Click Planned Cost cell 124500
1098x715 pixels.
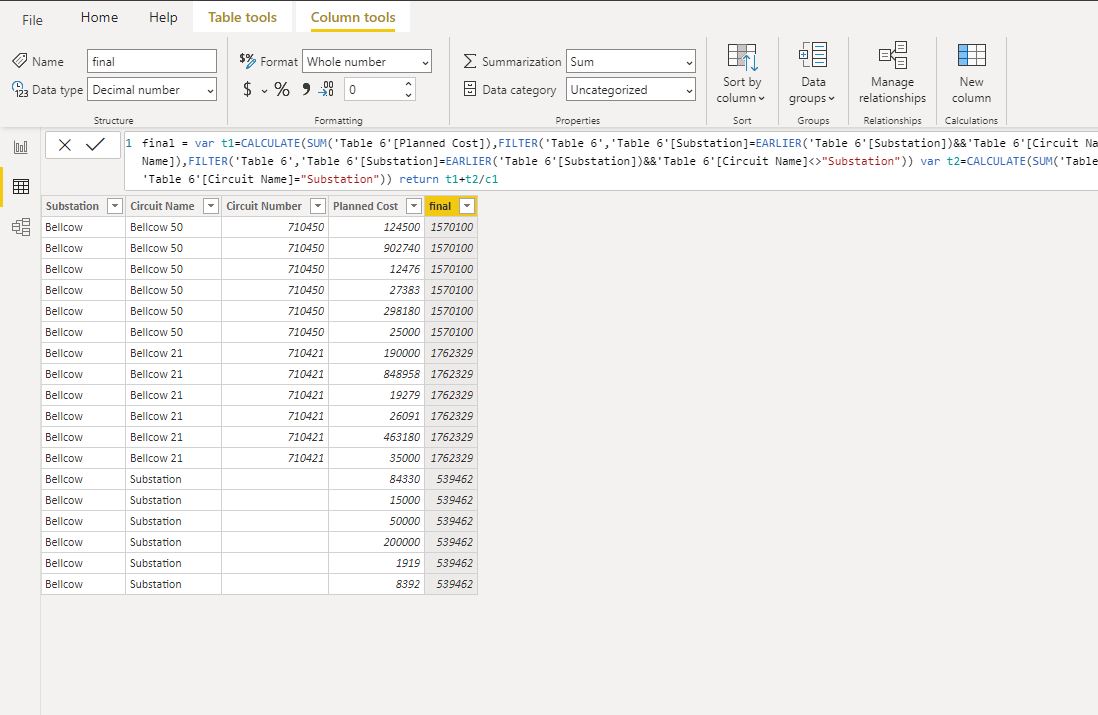point(377,227)
